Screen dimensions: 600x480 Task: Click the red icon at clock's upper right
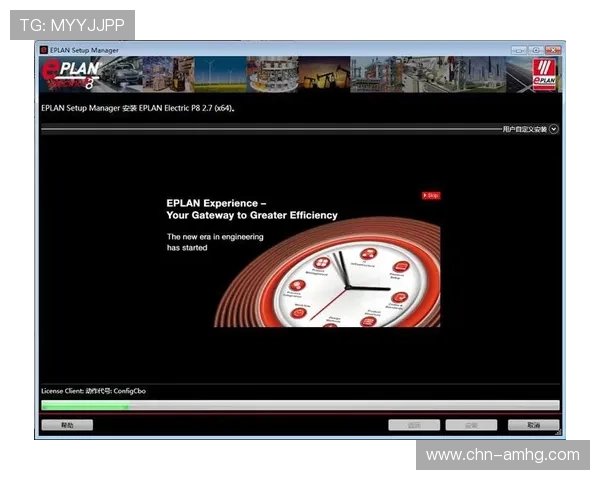tap(400, 267)
